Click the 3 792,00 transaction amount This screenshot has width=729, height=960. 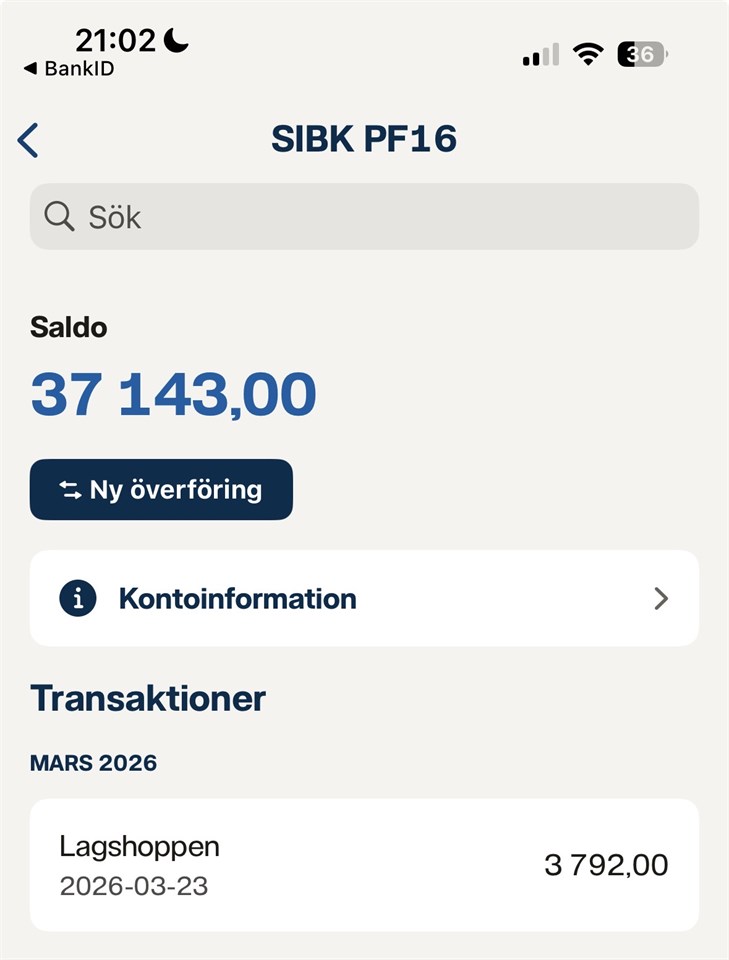pos(605,865)
